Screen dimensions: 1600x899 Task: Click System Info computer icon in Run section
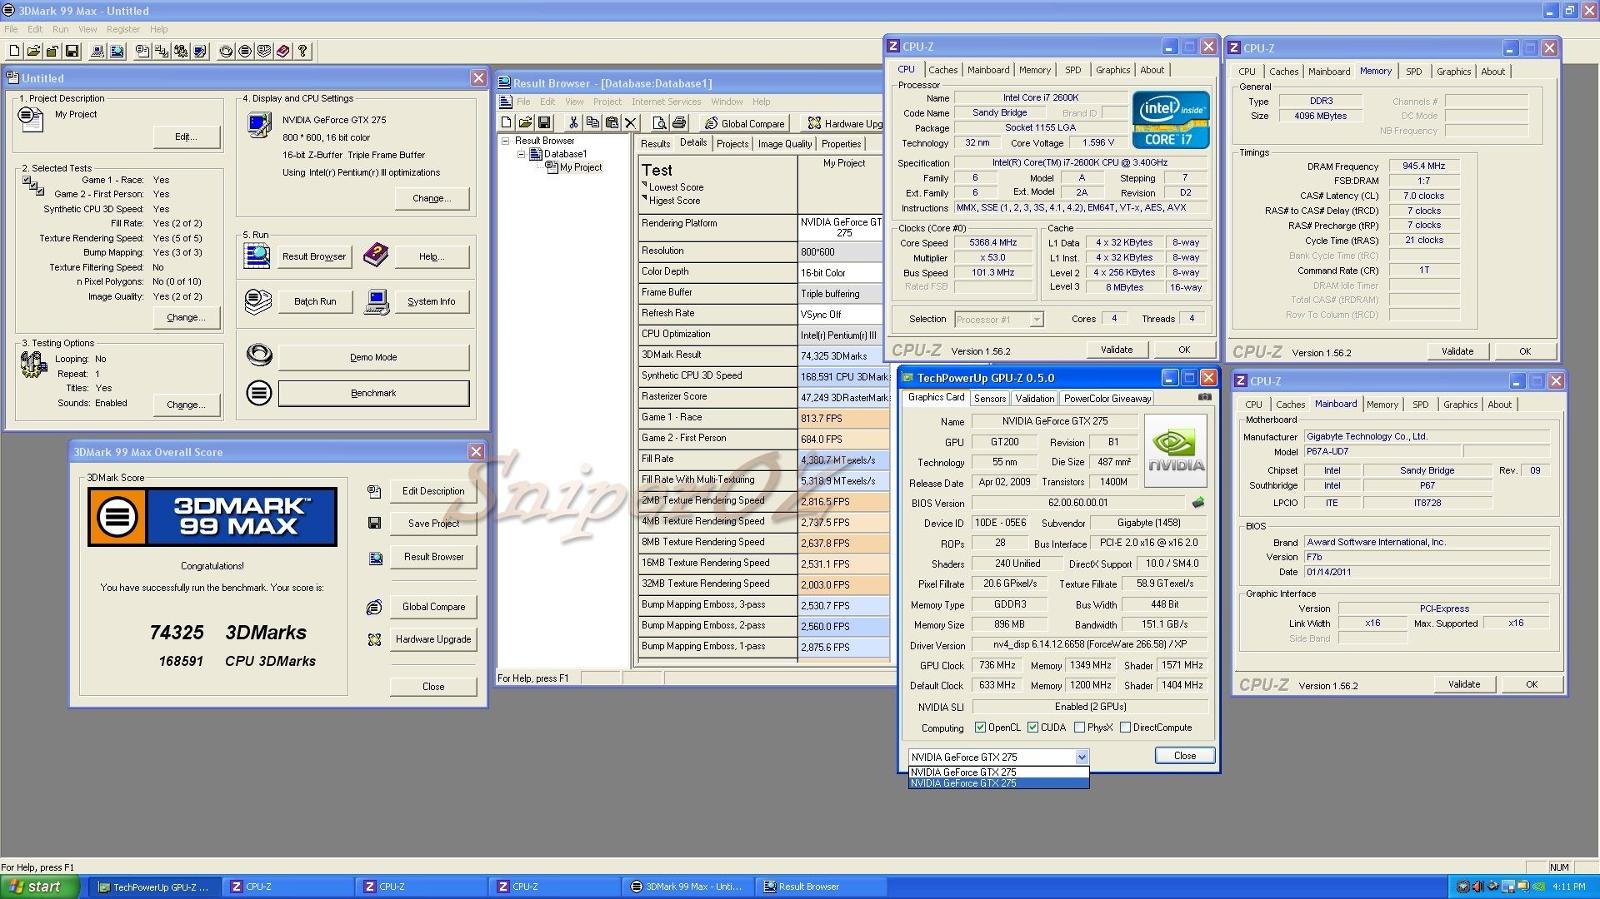pos(376,301)
